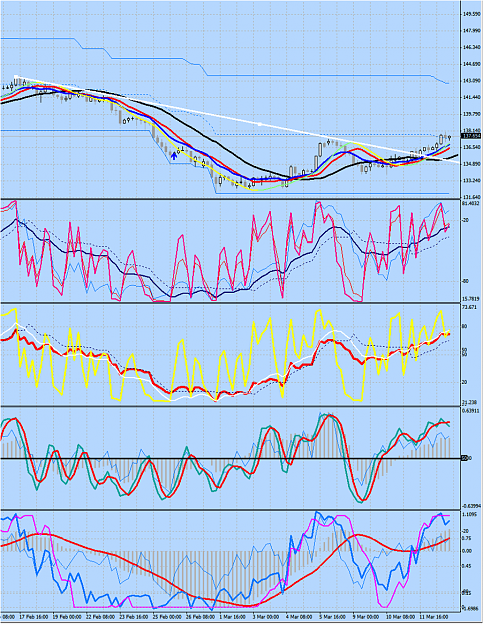483x625 pixels.
Task: Click the 144.690 price axis label
Action: 472,64
